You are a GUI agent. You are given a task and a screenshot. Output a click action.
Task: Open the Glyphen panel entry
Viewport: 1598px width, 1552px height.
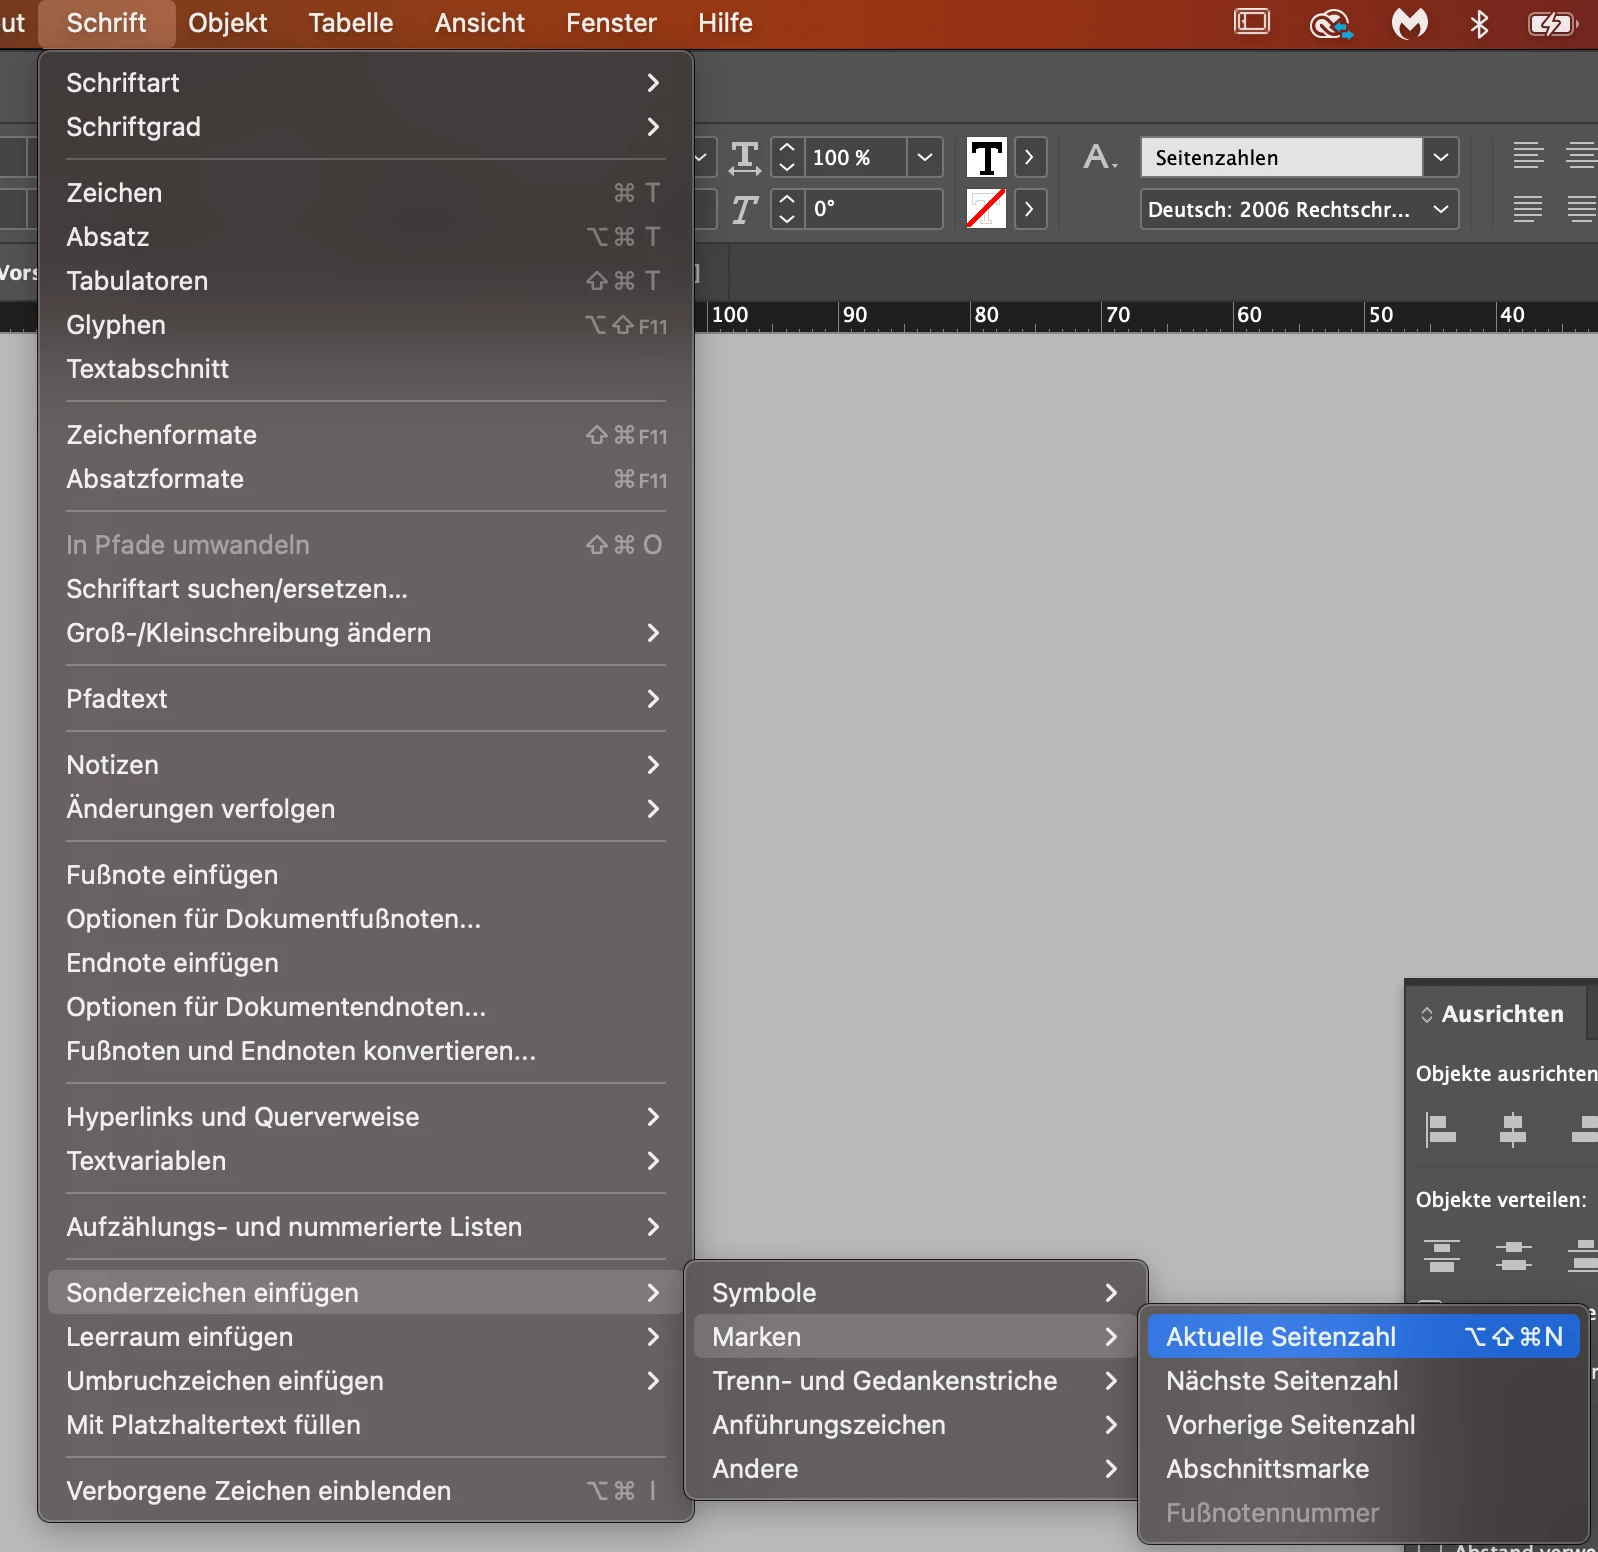(365, 325)
